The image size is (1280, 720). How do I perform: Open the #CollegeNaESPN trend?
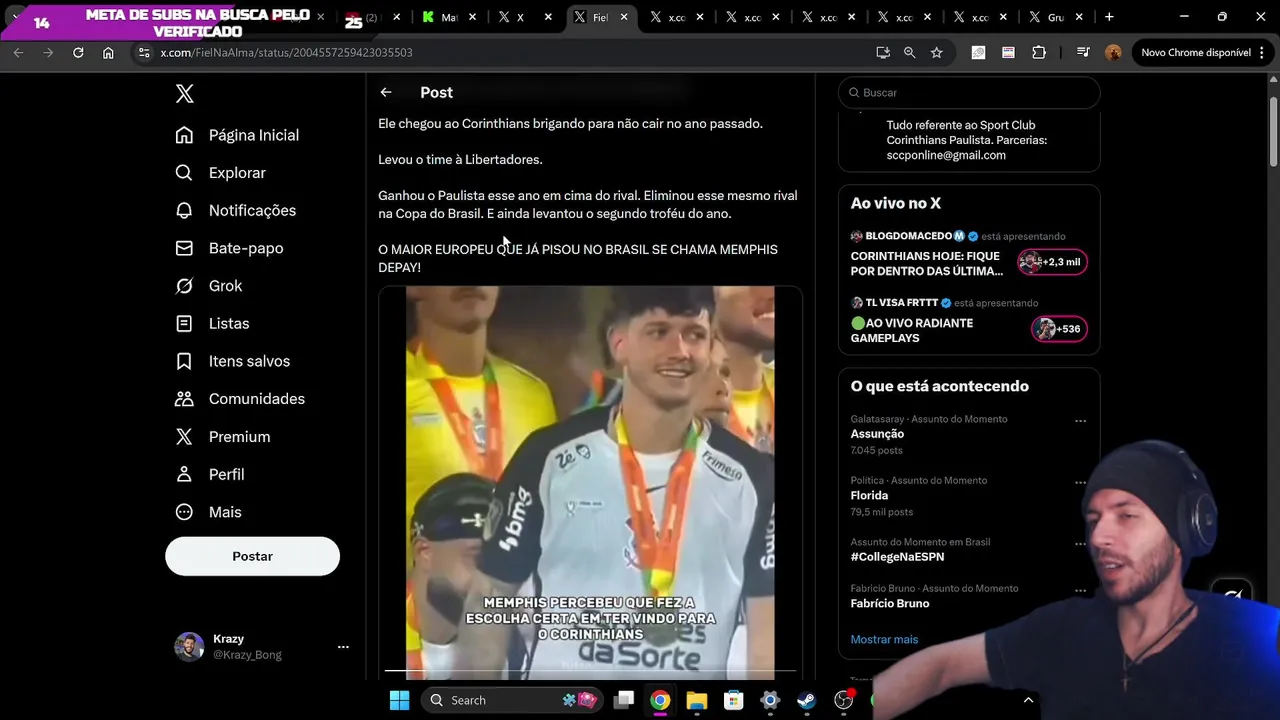point(897,557)
